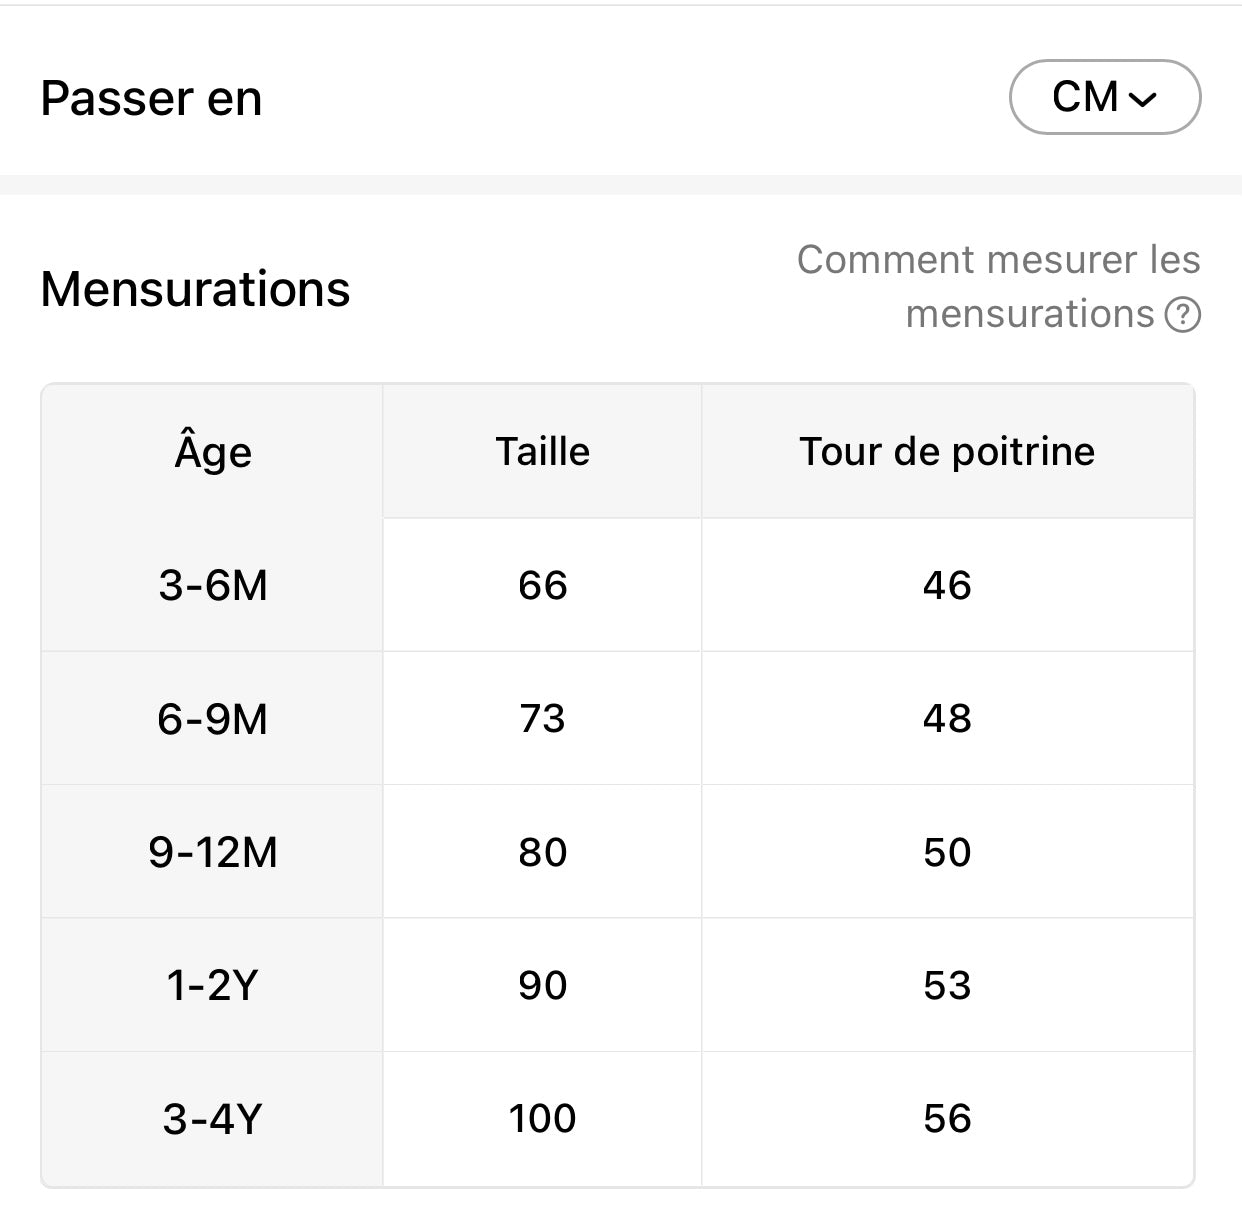
Task: Select the Taille column header
Action: tap(543, 452)
